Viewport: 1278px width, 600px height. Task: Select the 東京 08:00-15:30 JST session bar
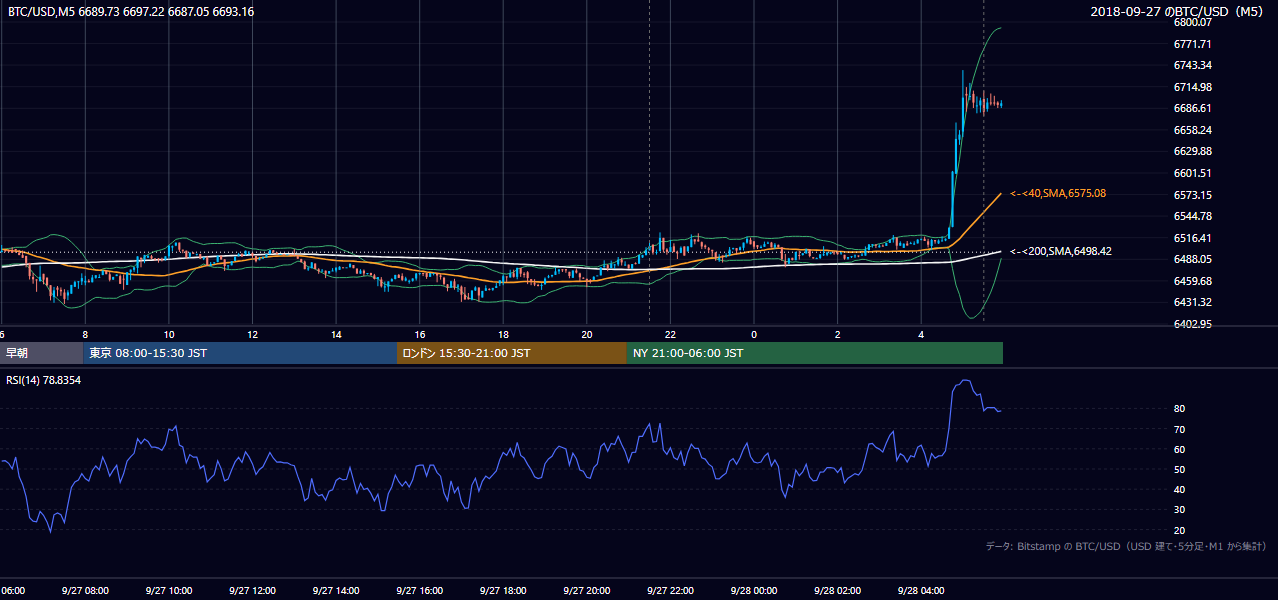click(x=240, y=353)
